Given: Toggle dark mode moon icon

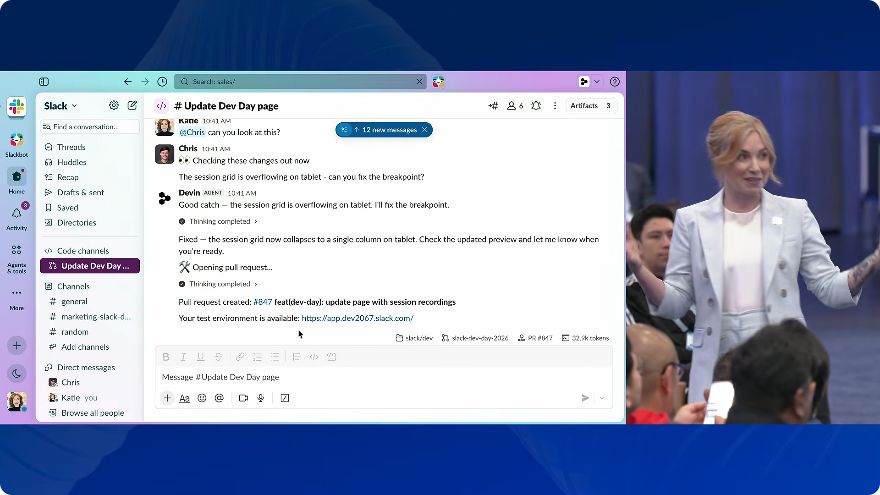Looking at the screenshot, I should click(x=16, y=373).
